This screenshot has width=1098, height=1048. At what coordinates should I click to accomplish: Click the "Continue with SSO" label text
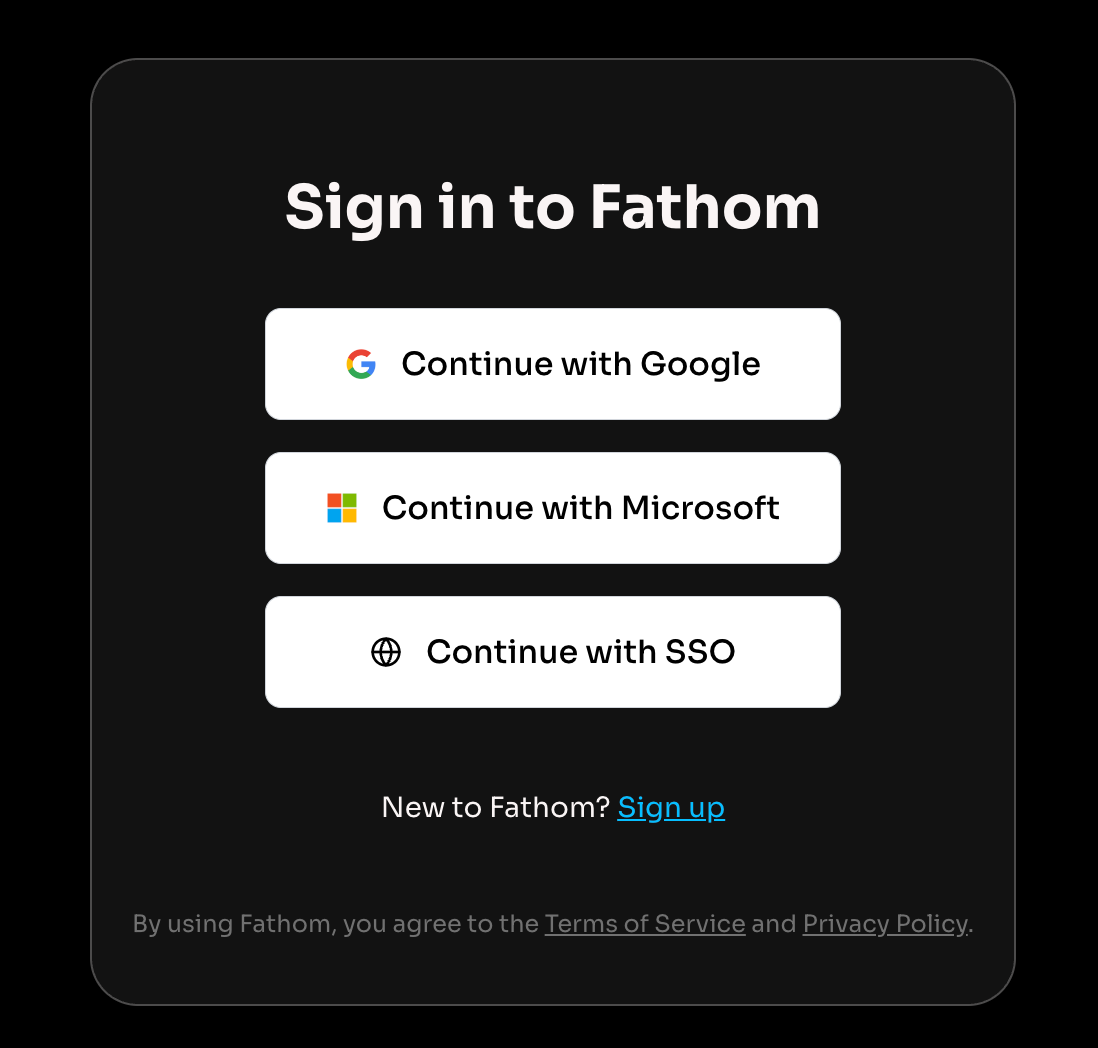(x=581, y=652)
